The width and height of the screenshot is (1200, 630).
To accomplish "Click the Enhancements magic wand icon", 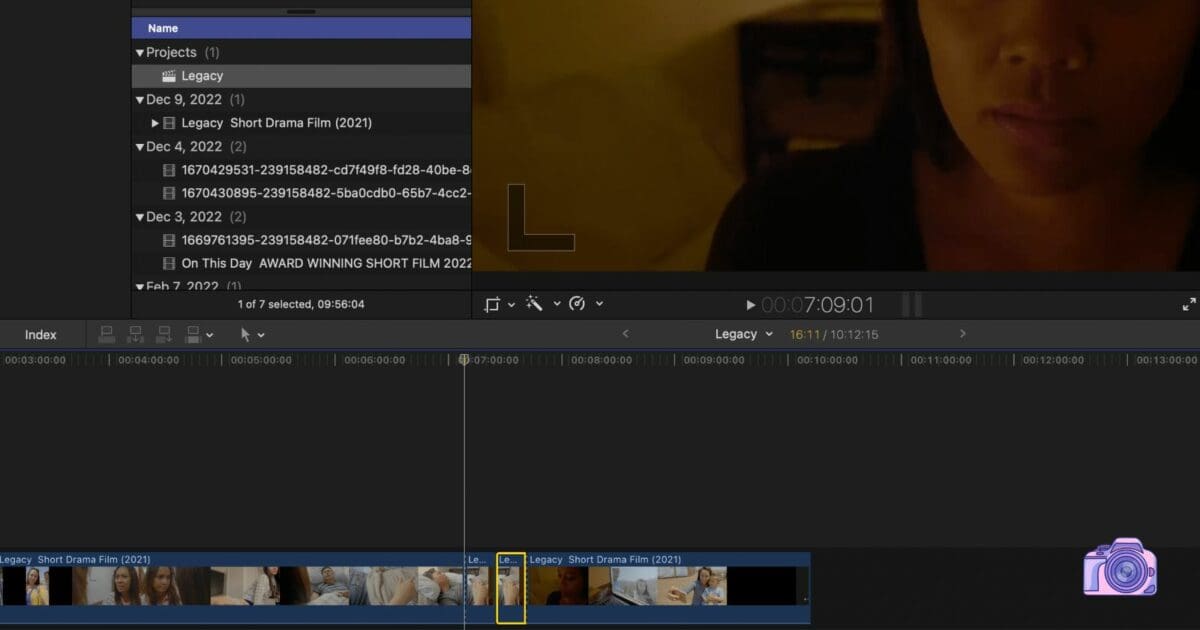I will 537,304.
